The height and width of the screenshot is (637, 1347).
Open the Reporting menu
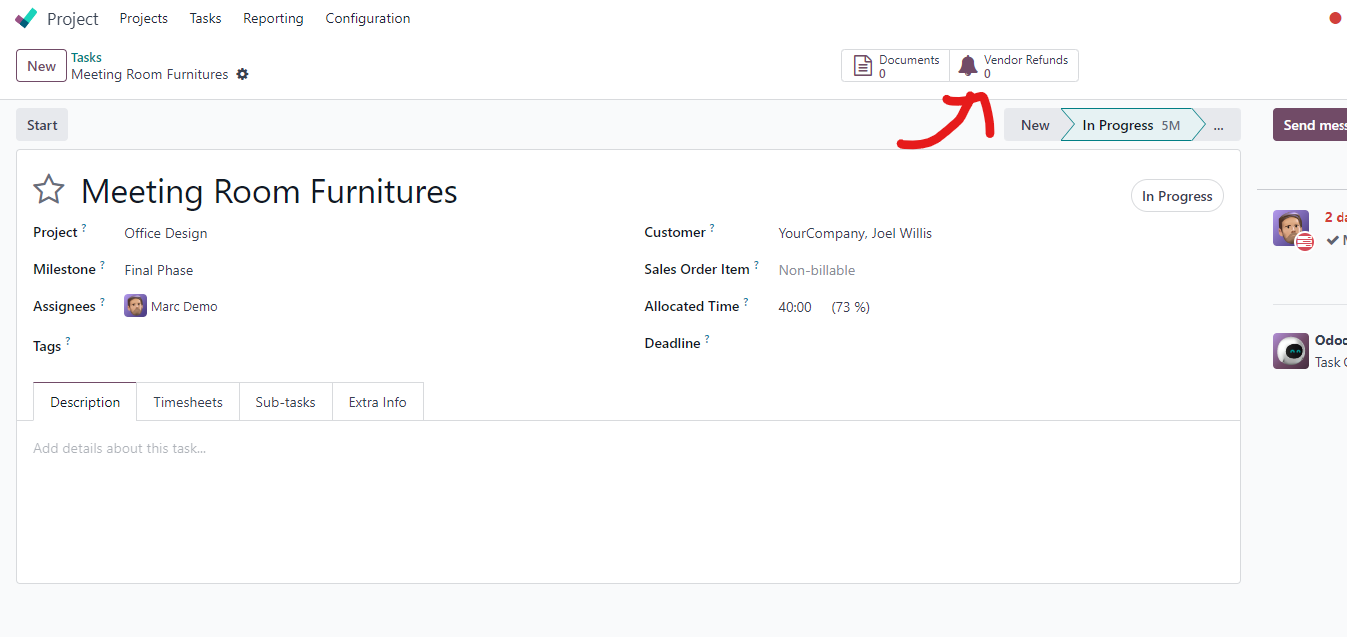click(273, 18)
